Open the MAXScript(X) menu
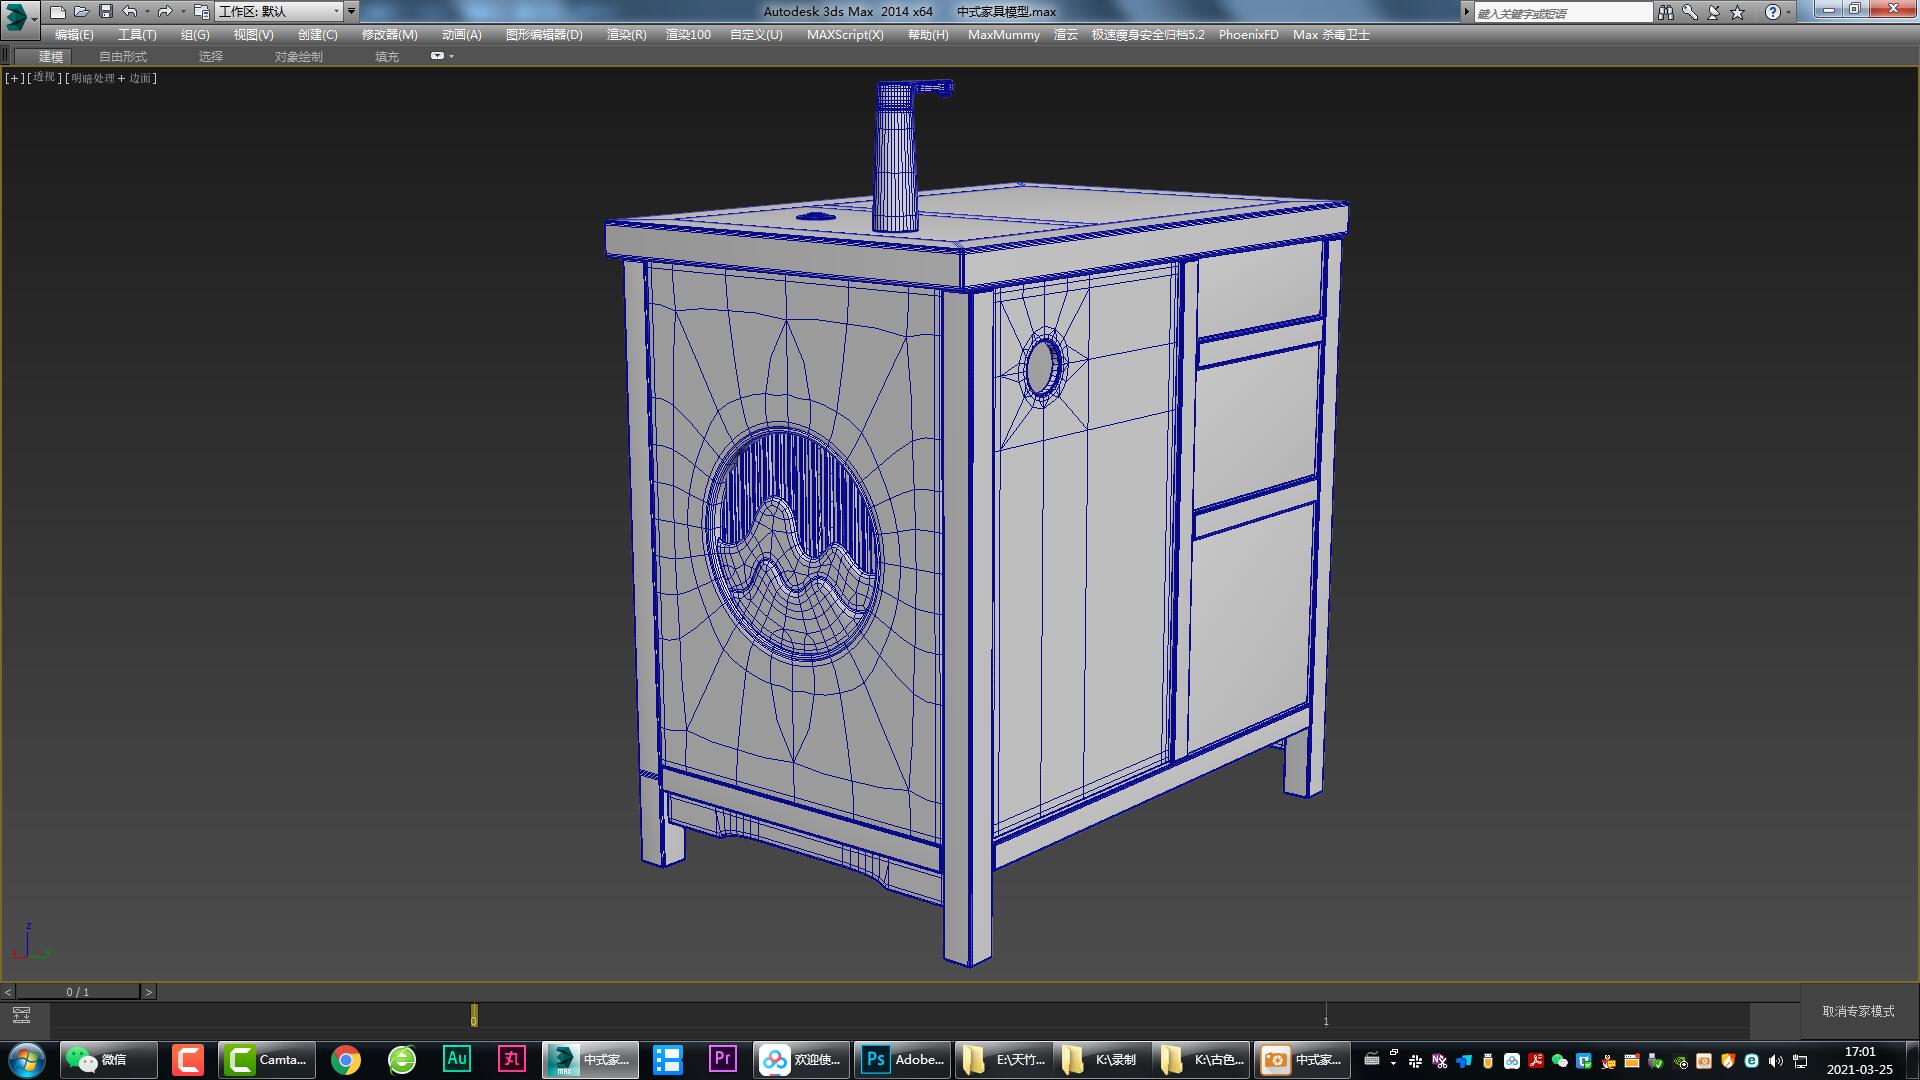The height and width of the screenshot is (1080, 1920). pyautogui.click(x=845, y=34)
